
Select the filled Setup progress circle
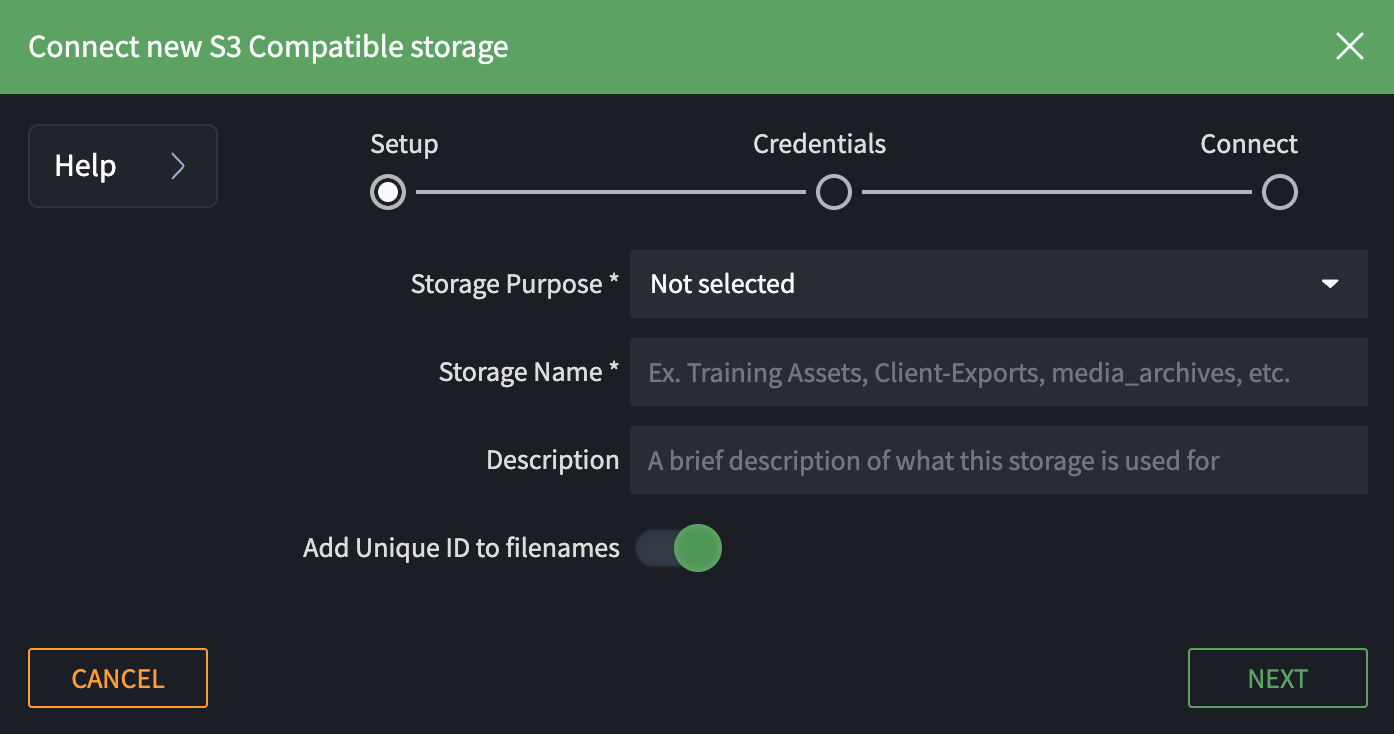[x=388, y=191]
